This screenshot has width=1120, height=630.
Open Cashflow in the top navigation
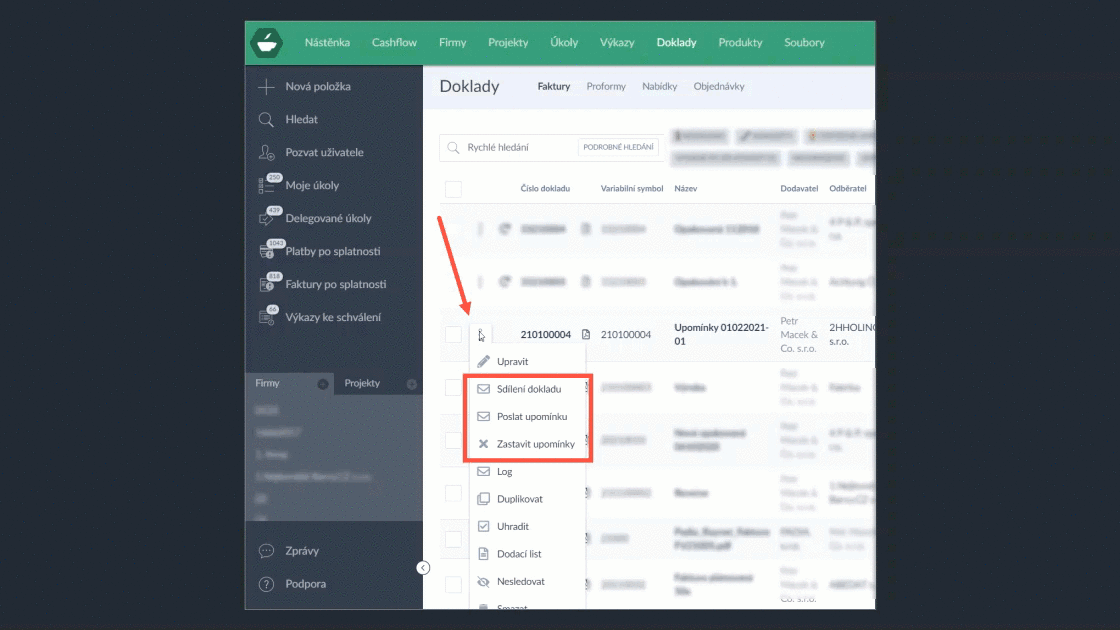[x=394, y=43]
